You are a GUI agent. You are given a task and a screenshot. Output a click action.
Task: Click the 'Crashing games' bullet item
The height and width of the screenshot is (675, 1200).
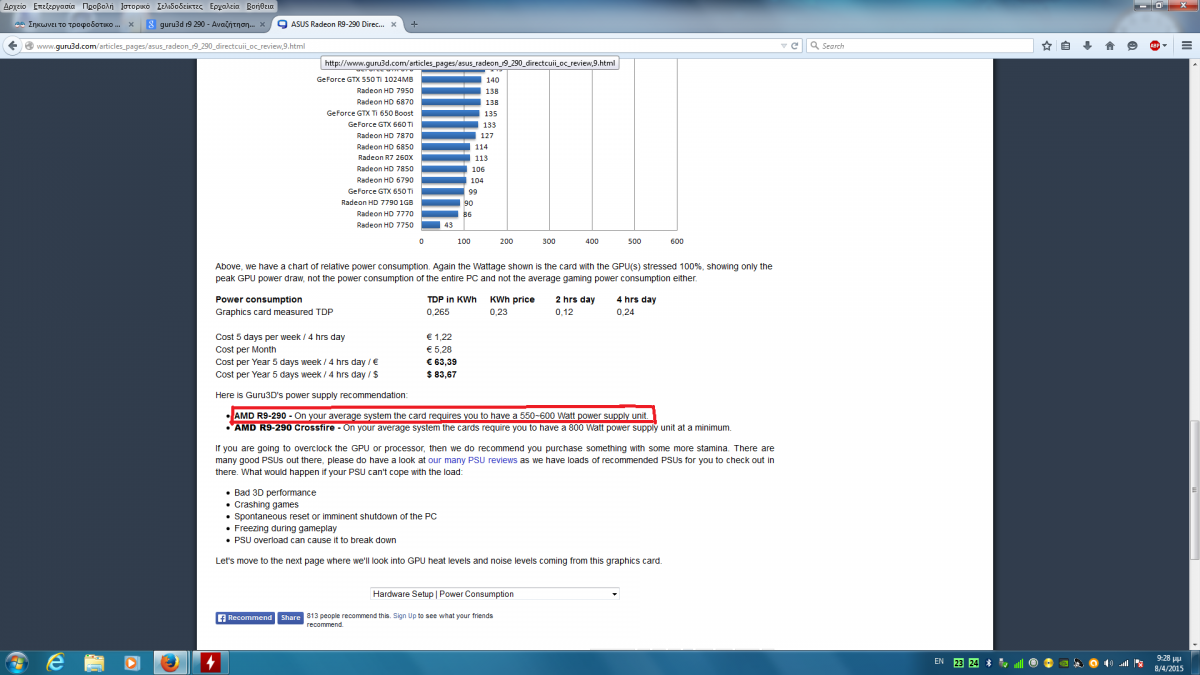point(266,505)
